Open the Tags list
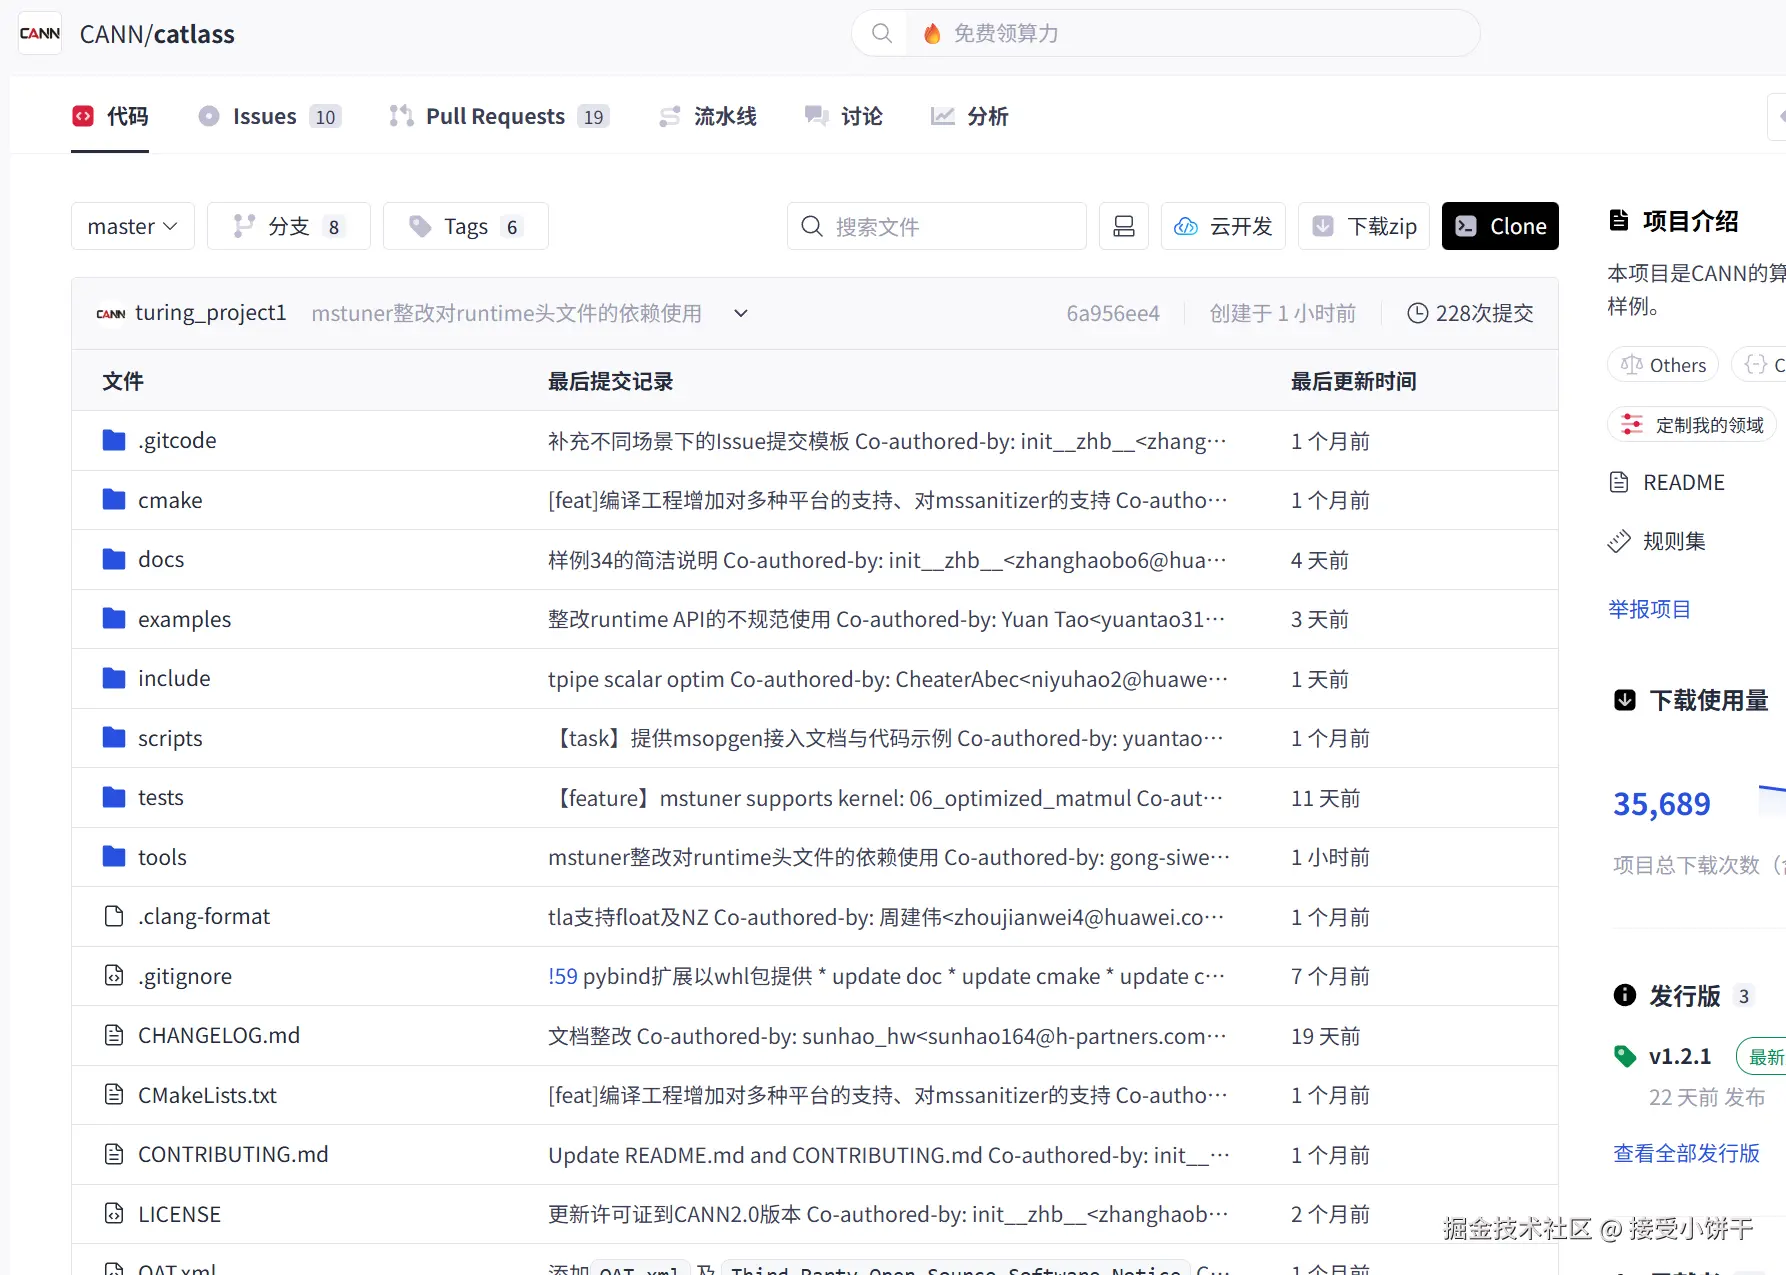Image resolution: width=1786 pixels, height=1275 pixels. (466, 226)
